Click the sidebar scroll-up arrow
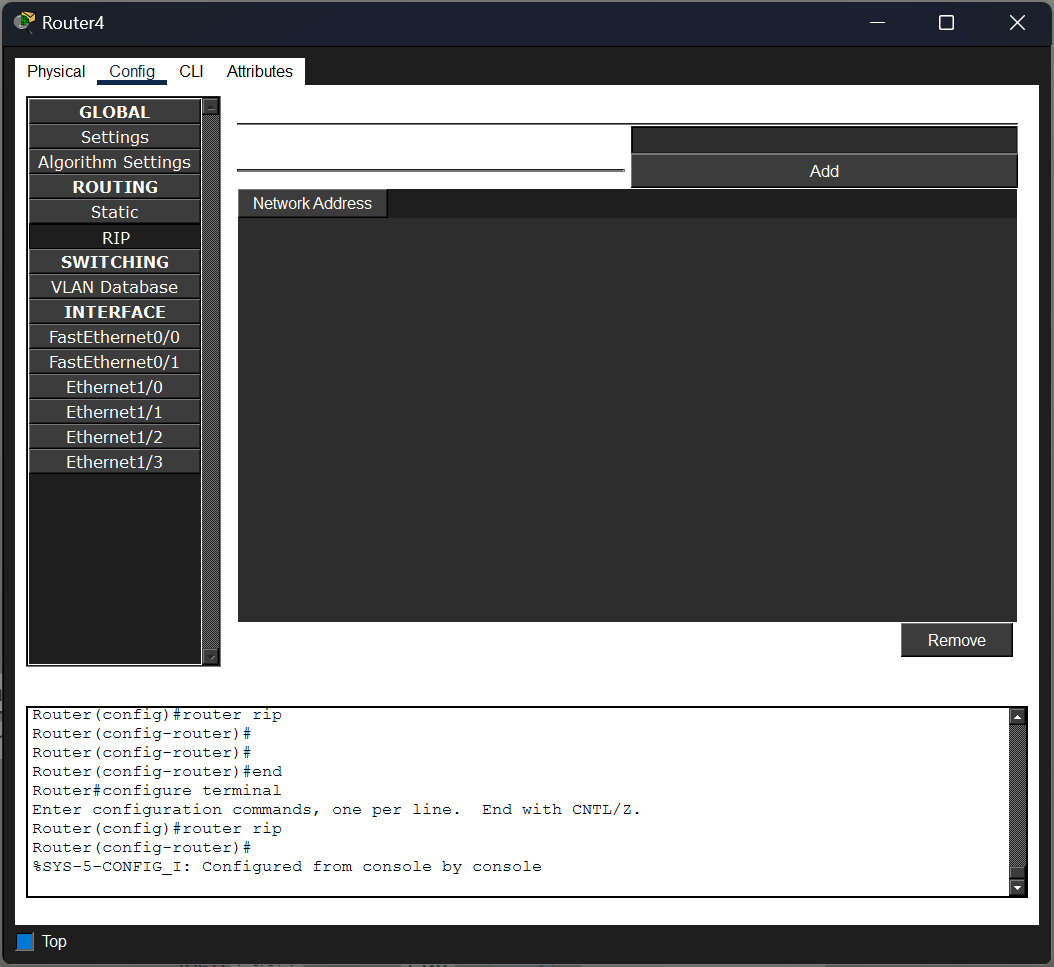Screen dimensions: 1054x967 (210, 107)
